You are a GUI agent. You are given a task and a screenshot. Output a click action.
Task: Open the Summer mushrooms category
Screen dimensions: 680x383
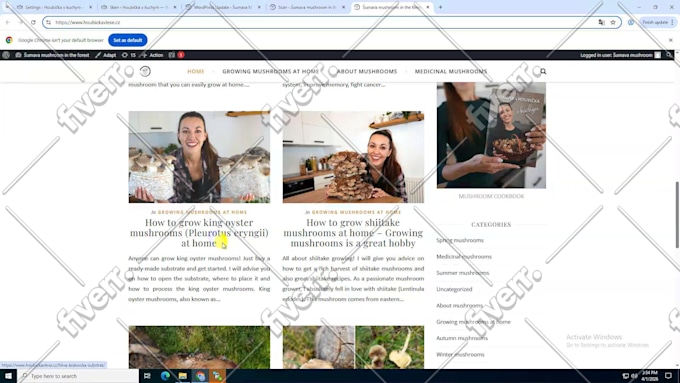point(462,273)
